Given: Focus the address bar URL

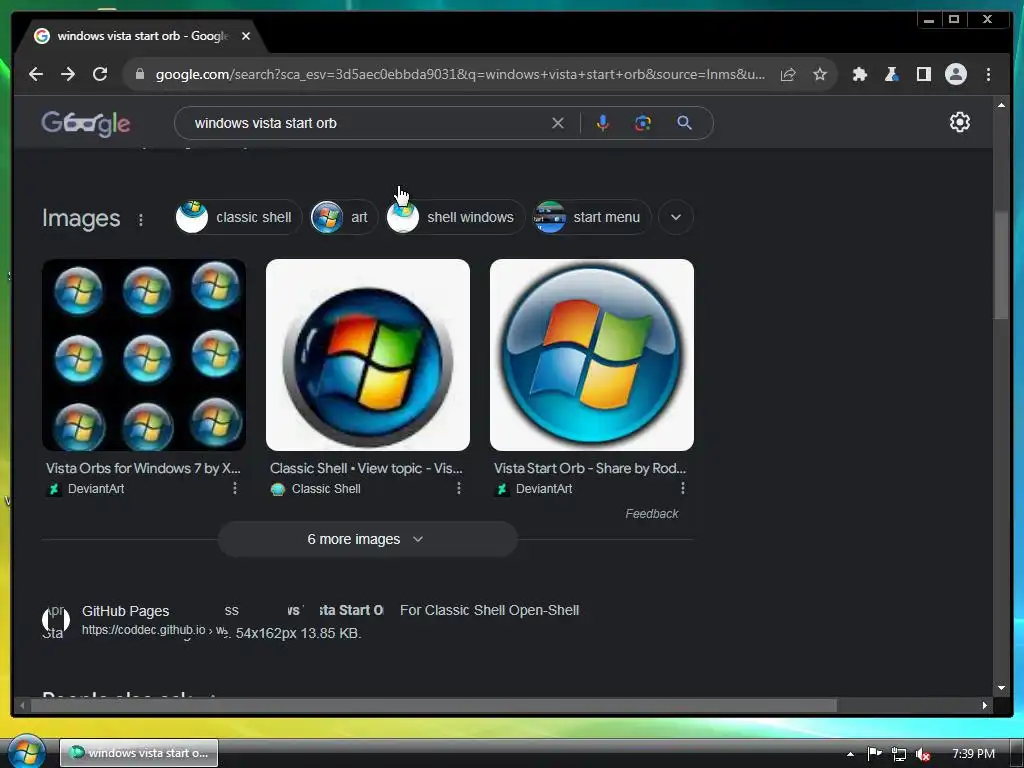Looking at the screenshot, I should (460, 74).
